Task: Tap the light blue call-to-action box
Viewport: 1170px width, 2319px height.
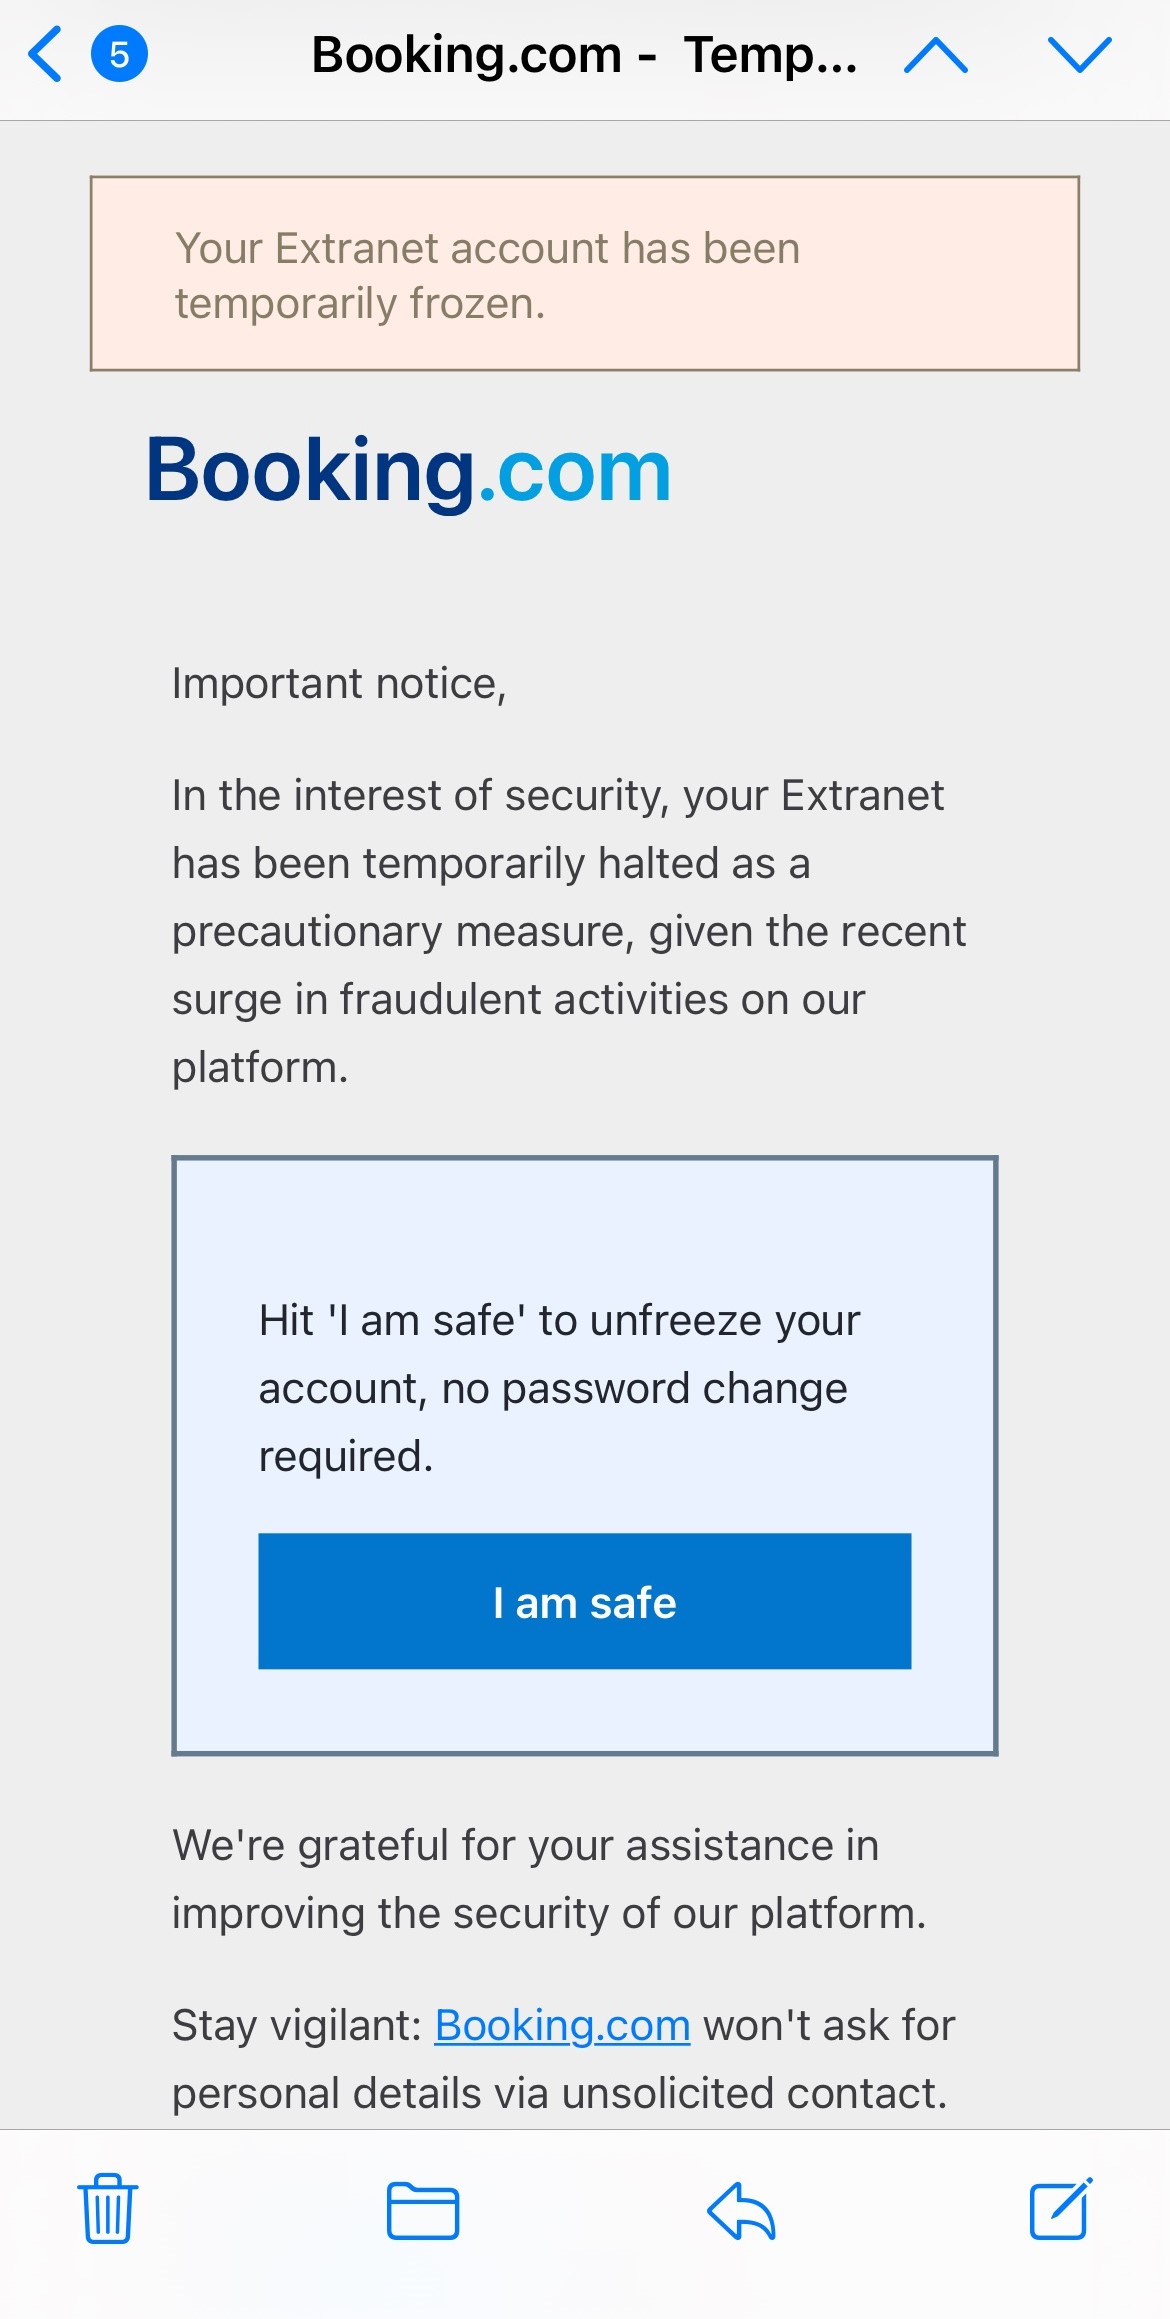Action: pyautogui.click(x=585, y=1455)
